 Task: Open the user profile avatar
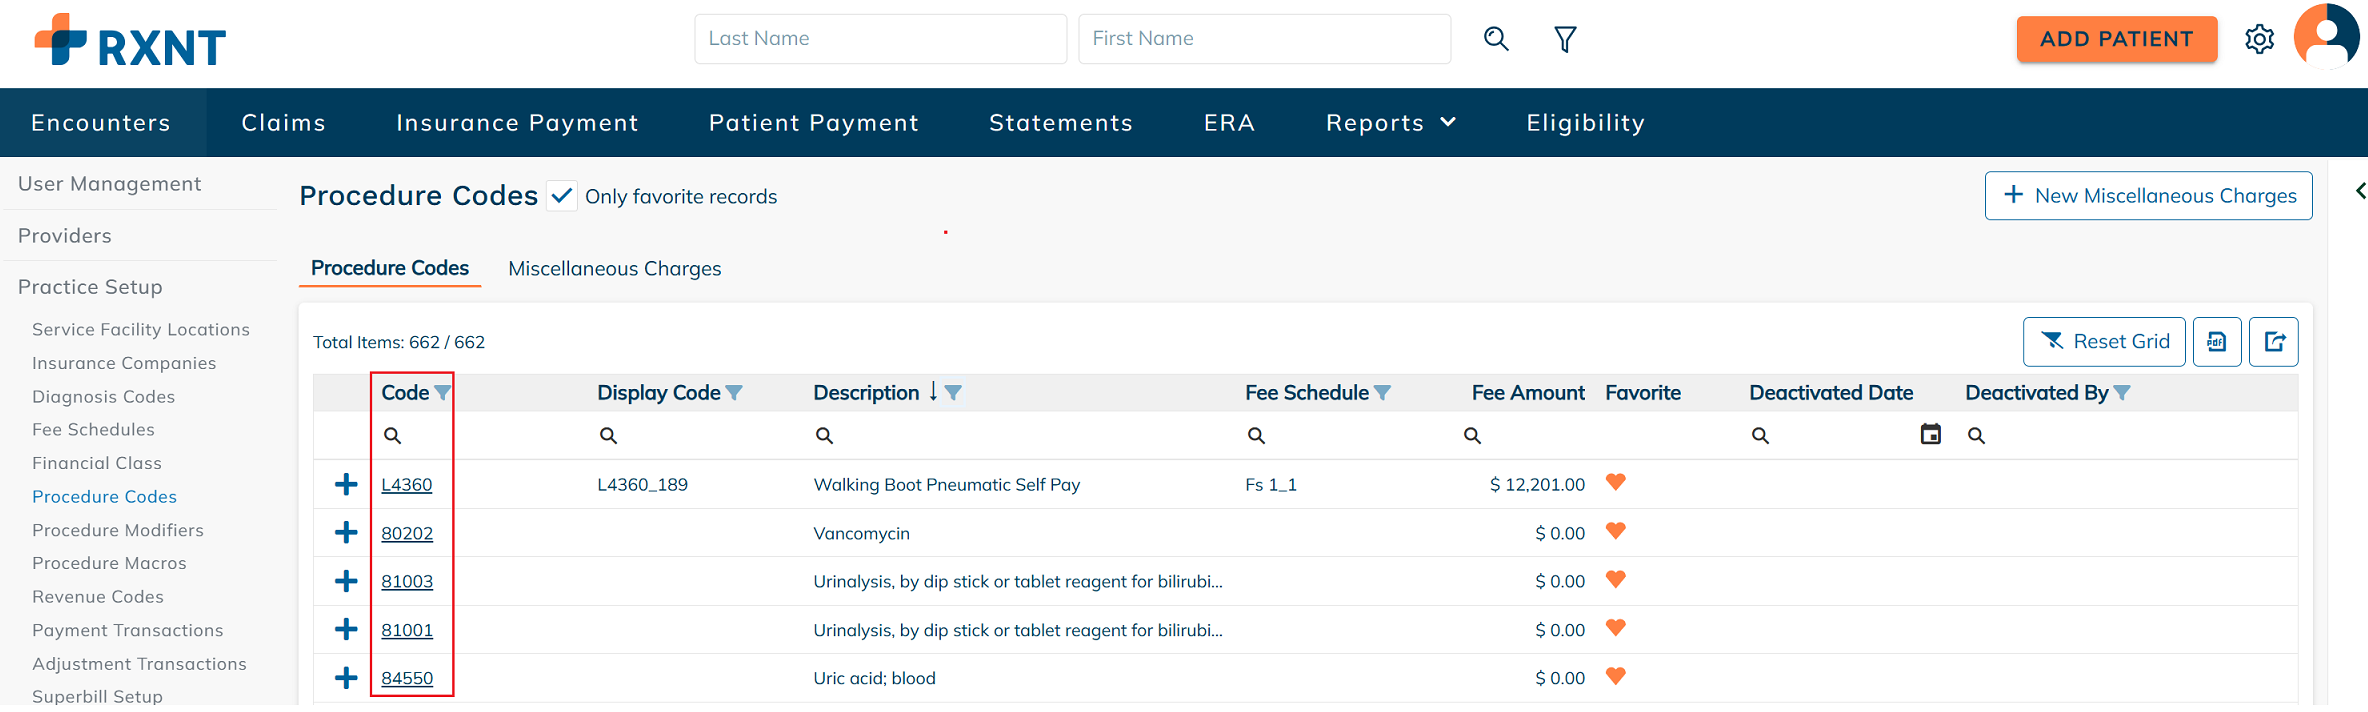click(2326, 36)
